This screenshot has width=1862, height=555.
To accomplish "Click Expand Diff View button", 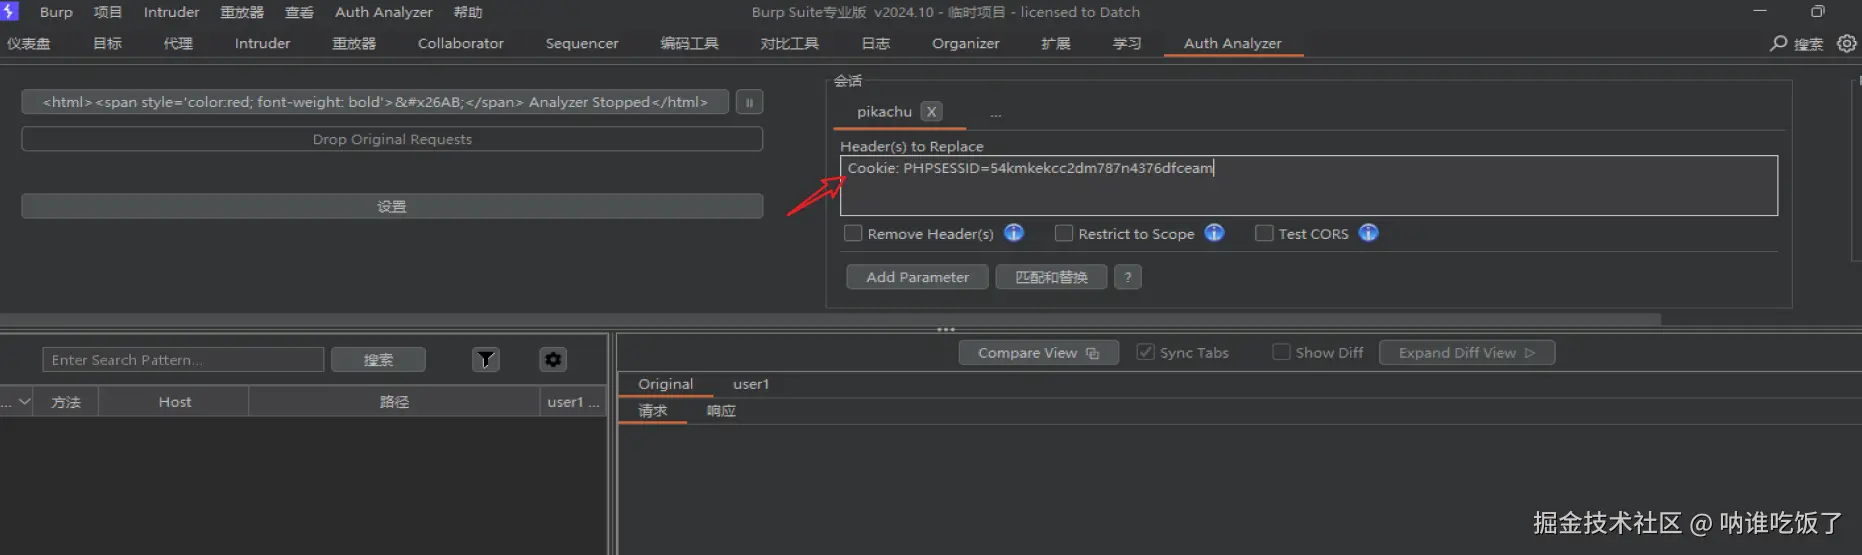I will [x=1466, y=352].
